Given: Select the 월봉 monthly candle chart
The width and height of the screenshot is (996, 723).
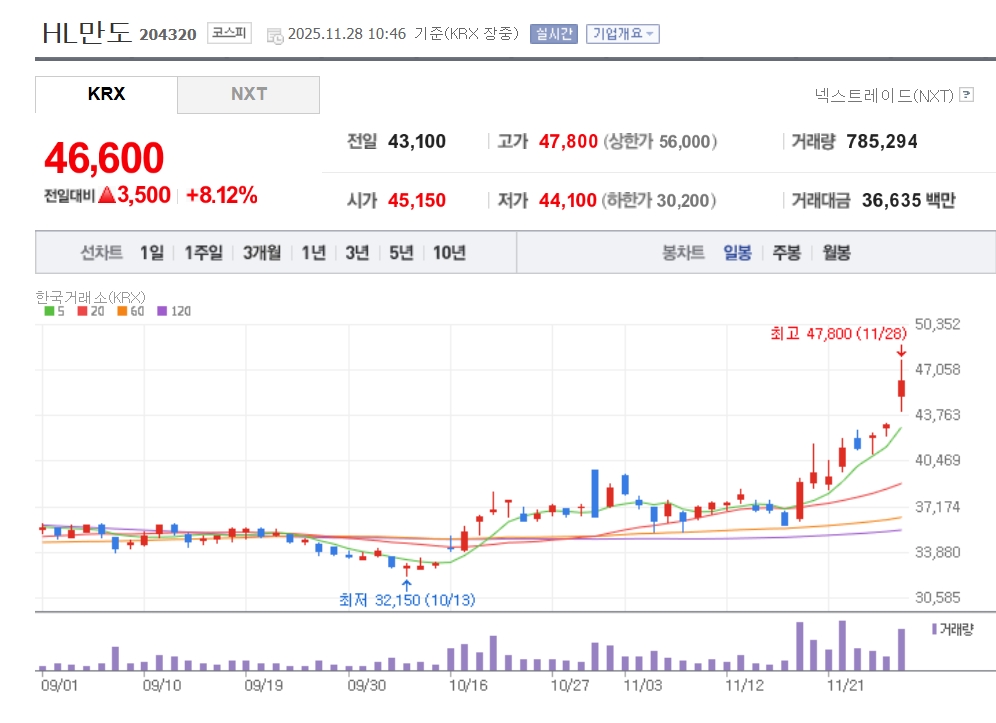Looking at the screenshot, I should point(836,253).
